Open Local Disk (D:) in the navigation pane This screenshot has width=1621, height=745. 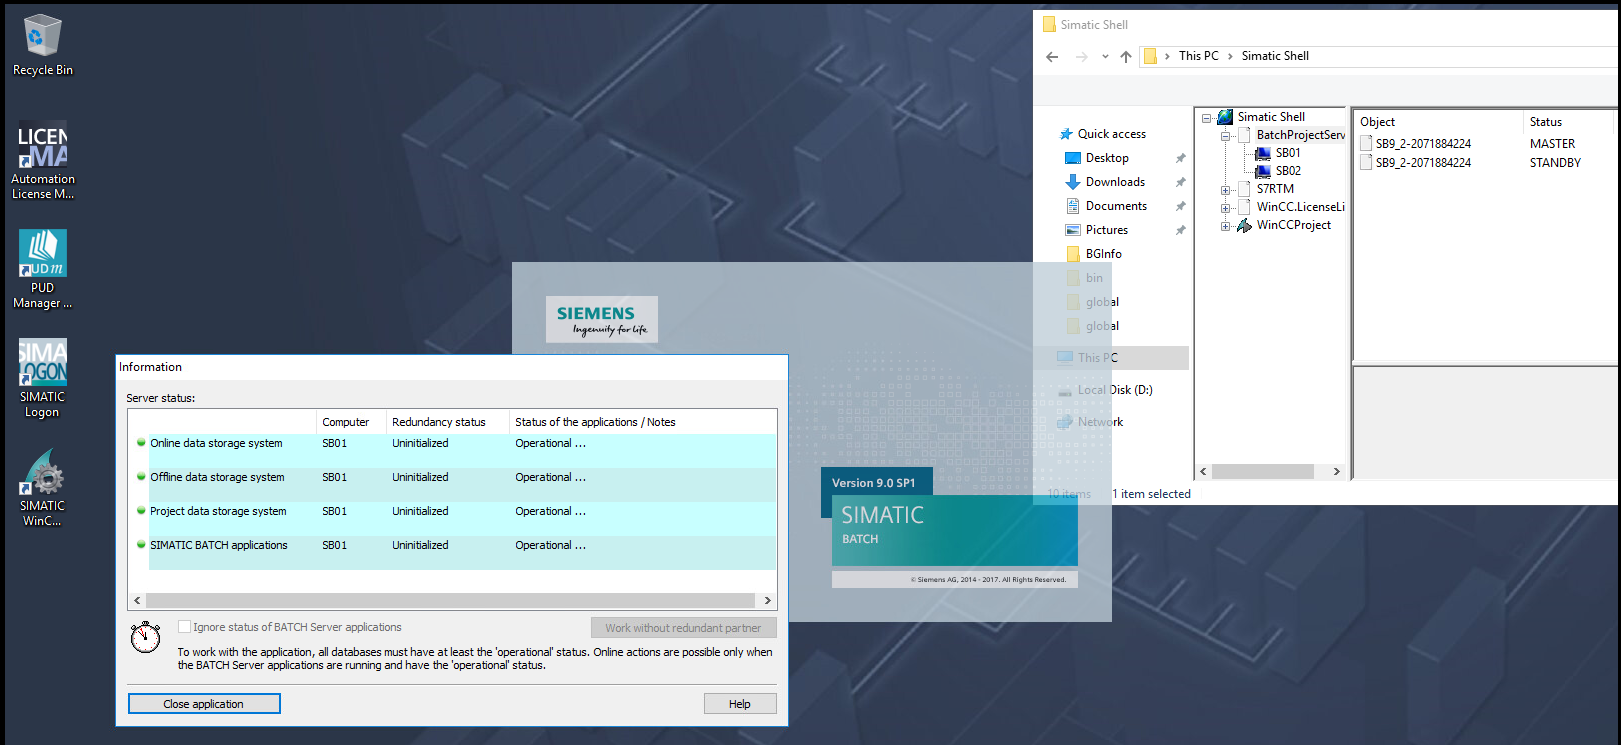pyautogui.click(x=1115, y=390)
